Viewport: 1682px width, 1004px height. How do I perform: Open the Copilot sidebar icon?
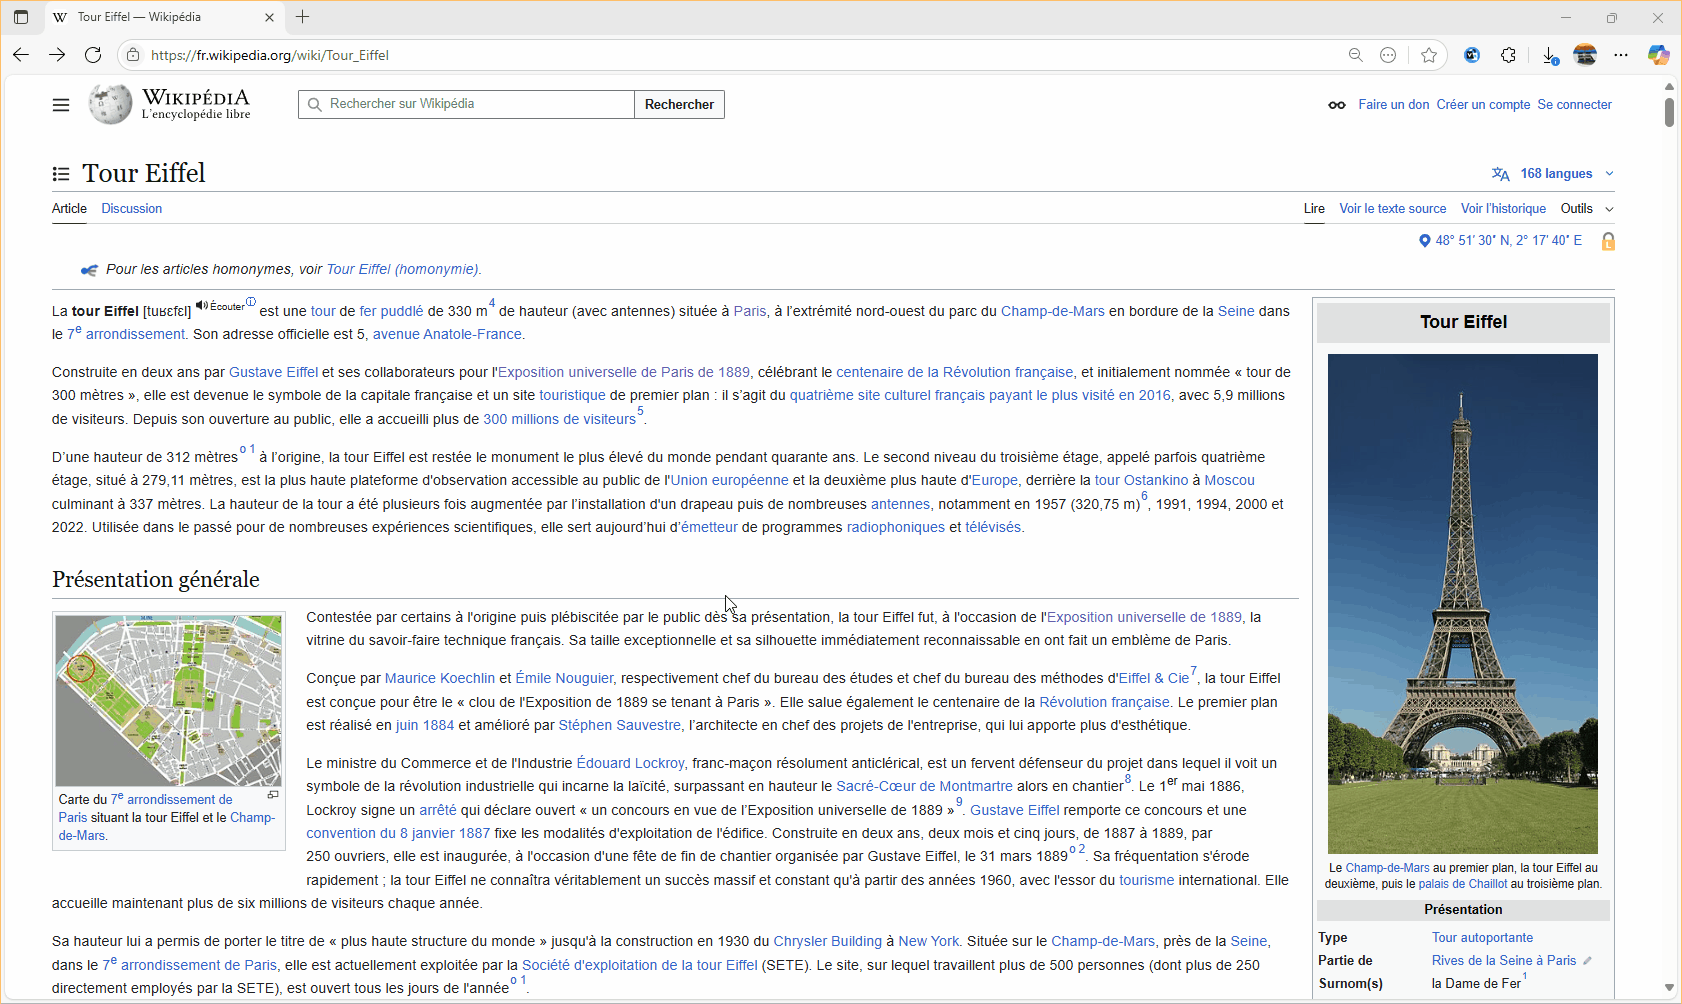coord(1658,55)
